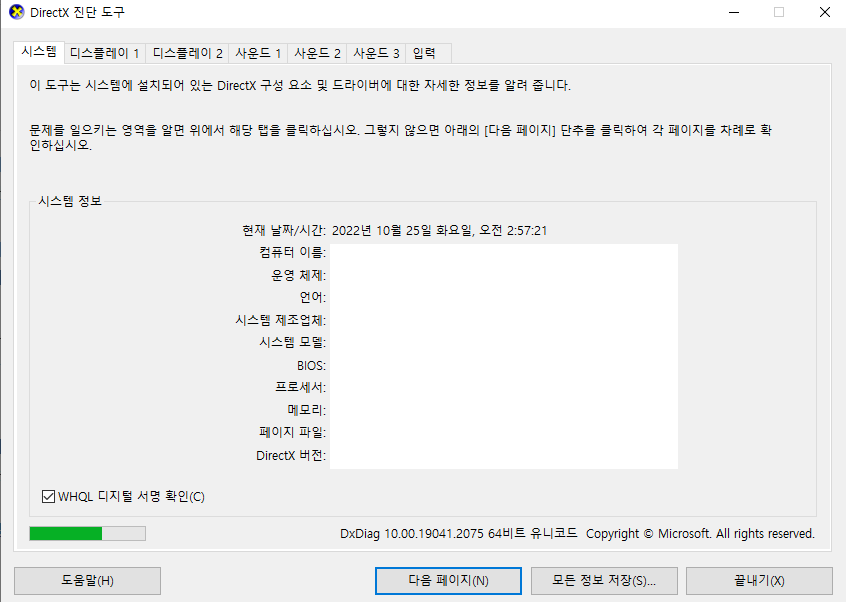Open the 디스플레이 1 tab

[105, 53]
